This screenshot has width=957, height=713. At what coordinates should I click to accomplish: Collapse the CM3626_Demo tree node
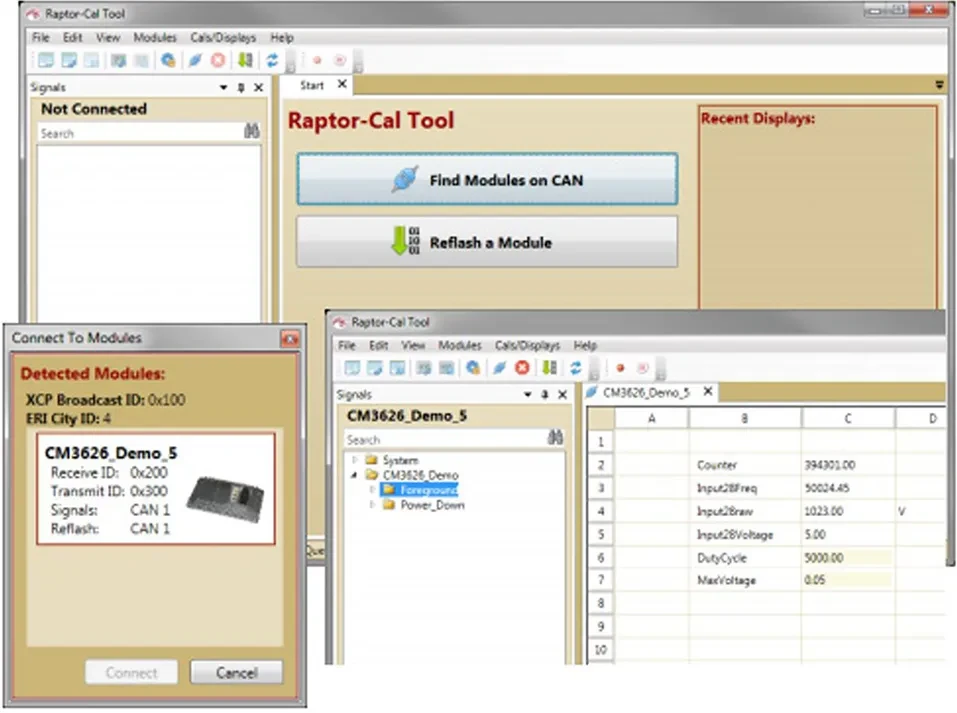pyautogui.click(x=353, y=475)
